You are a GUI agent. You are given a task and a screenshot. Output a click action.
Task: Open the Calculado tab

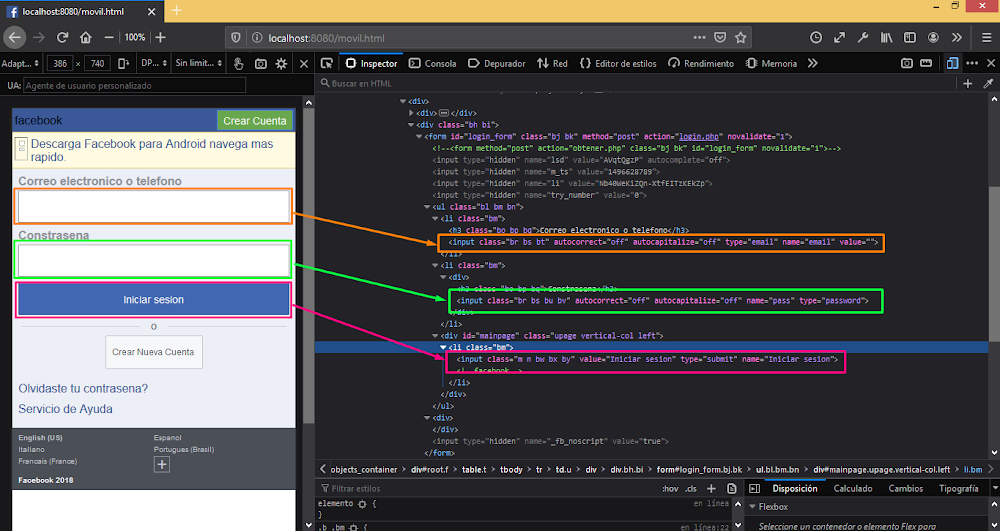tap(852, 488)
